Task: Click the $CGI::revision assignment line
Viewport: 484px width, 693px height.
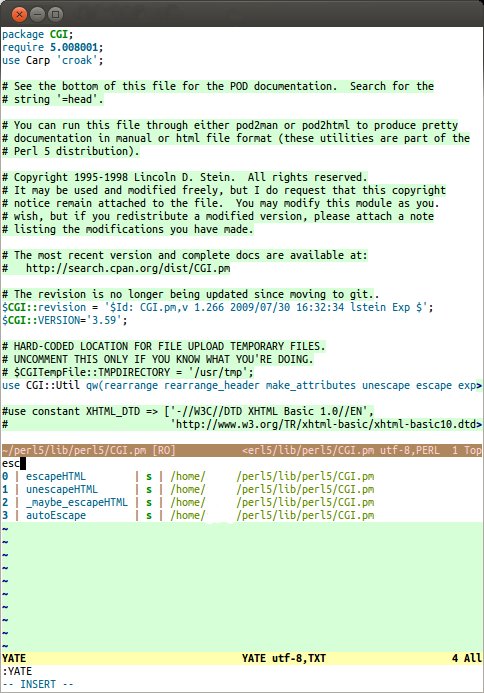Action: point(217,307)
